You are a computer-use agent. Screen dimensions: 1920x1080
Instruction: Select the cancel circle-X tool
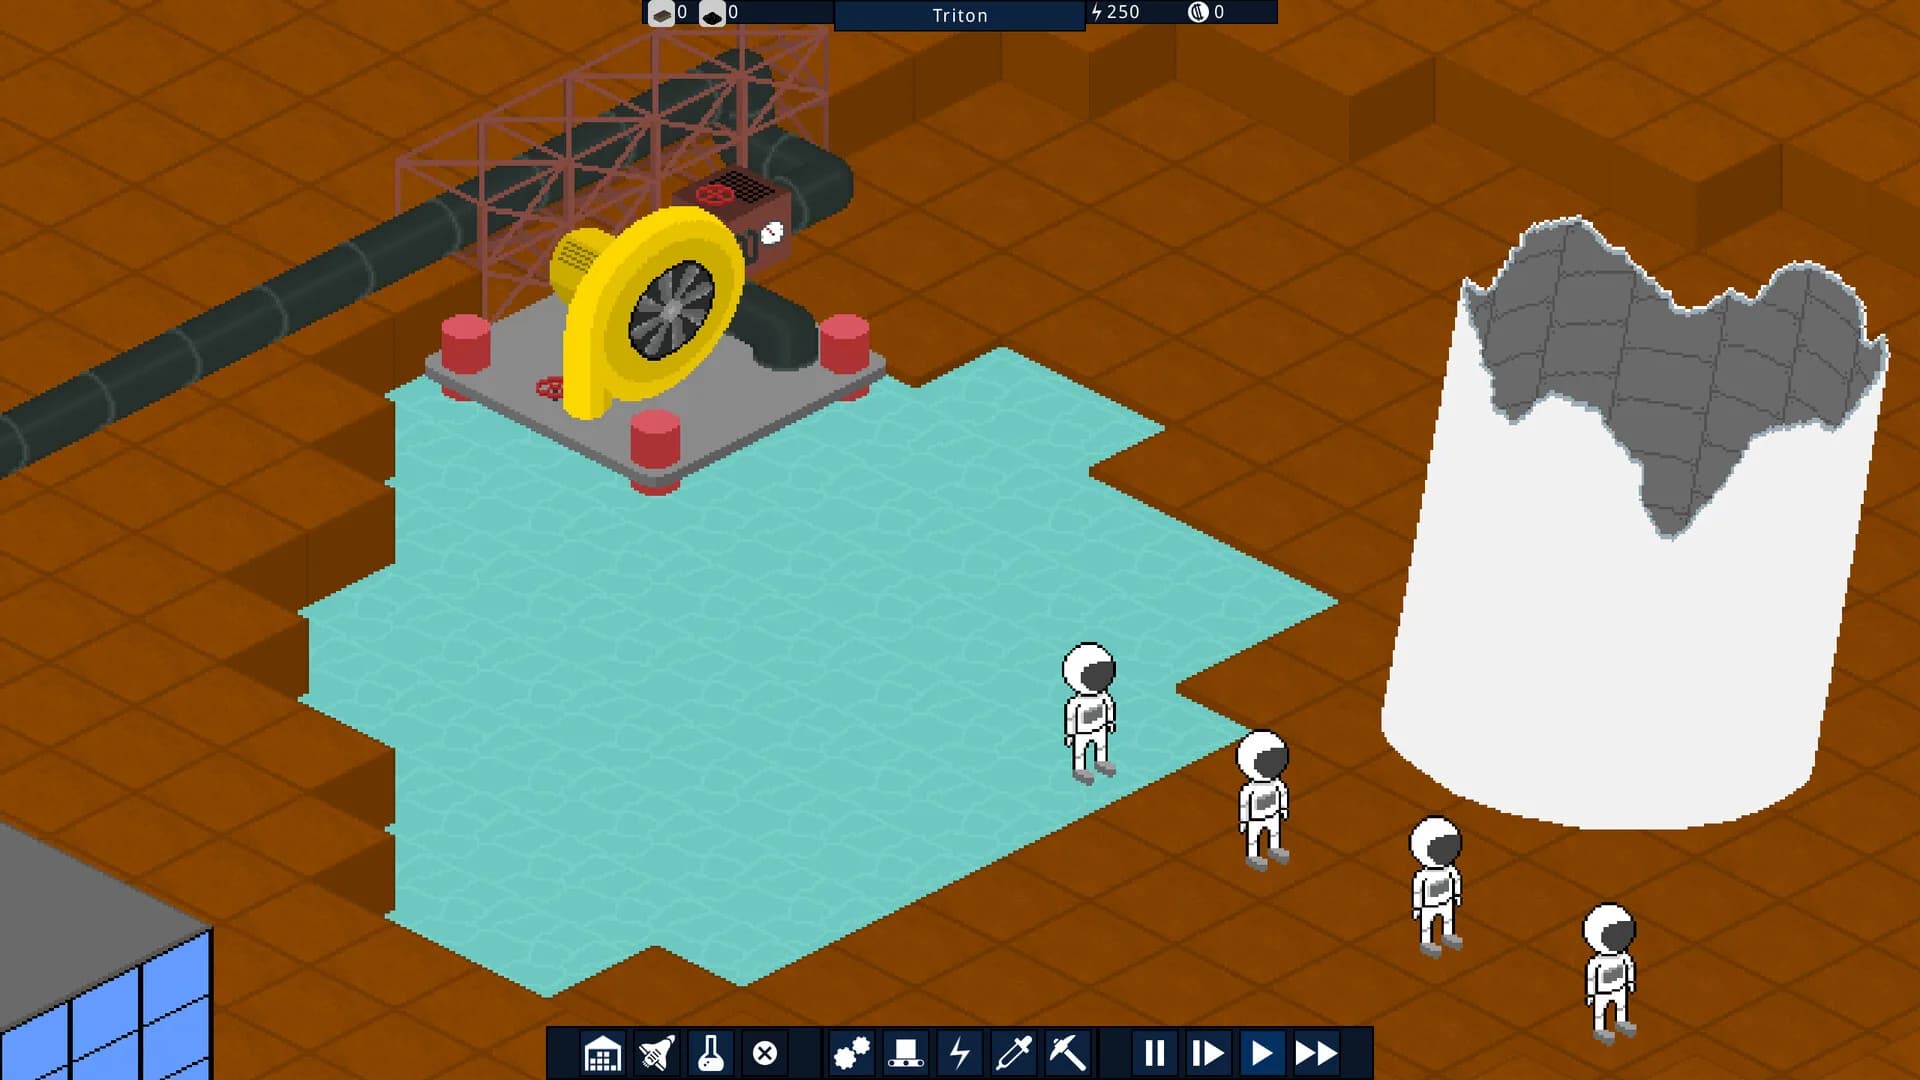coord(765,1053)
